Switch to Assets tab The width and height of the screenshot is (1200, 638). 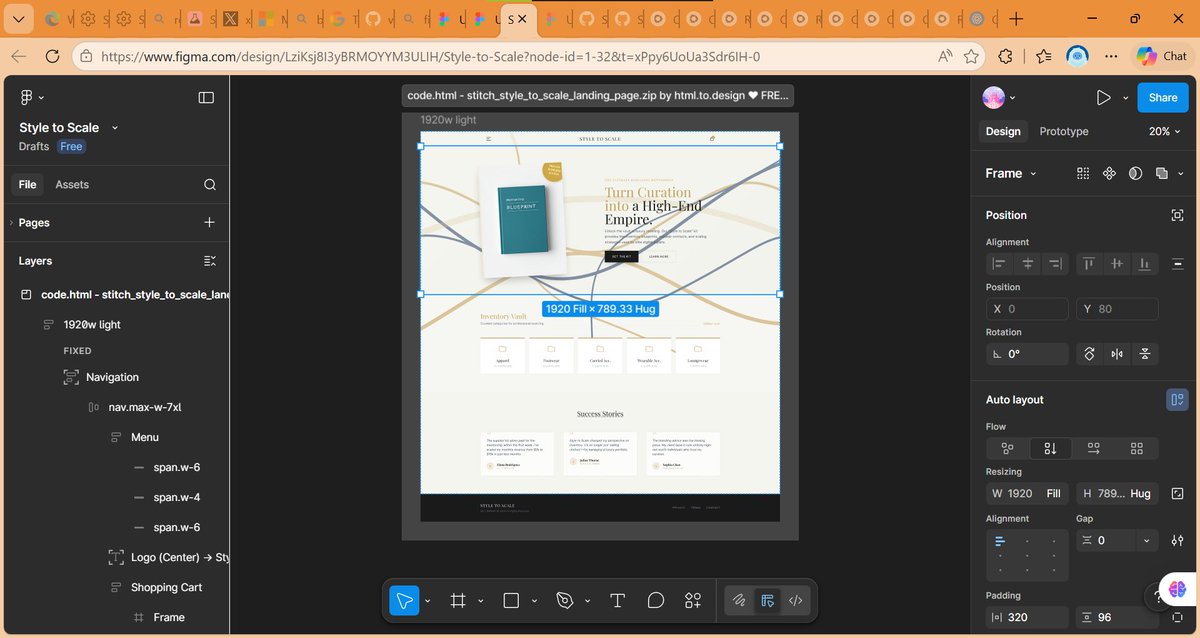pyautogui.click(x=72, y=184)
